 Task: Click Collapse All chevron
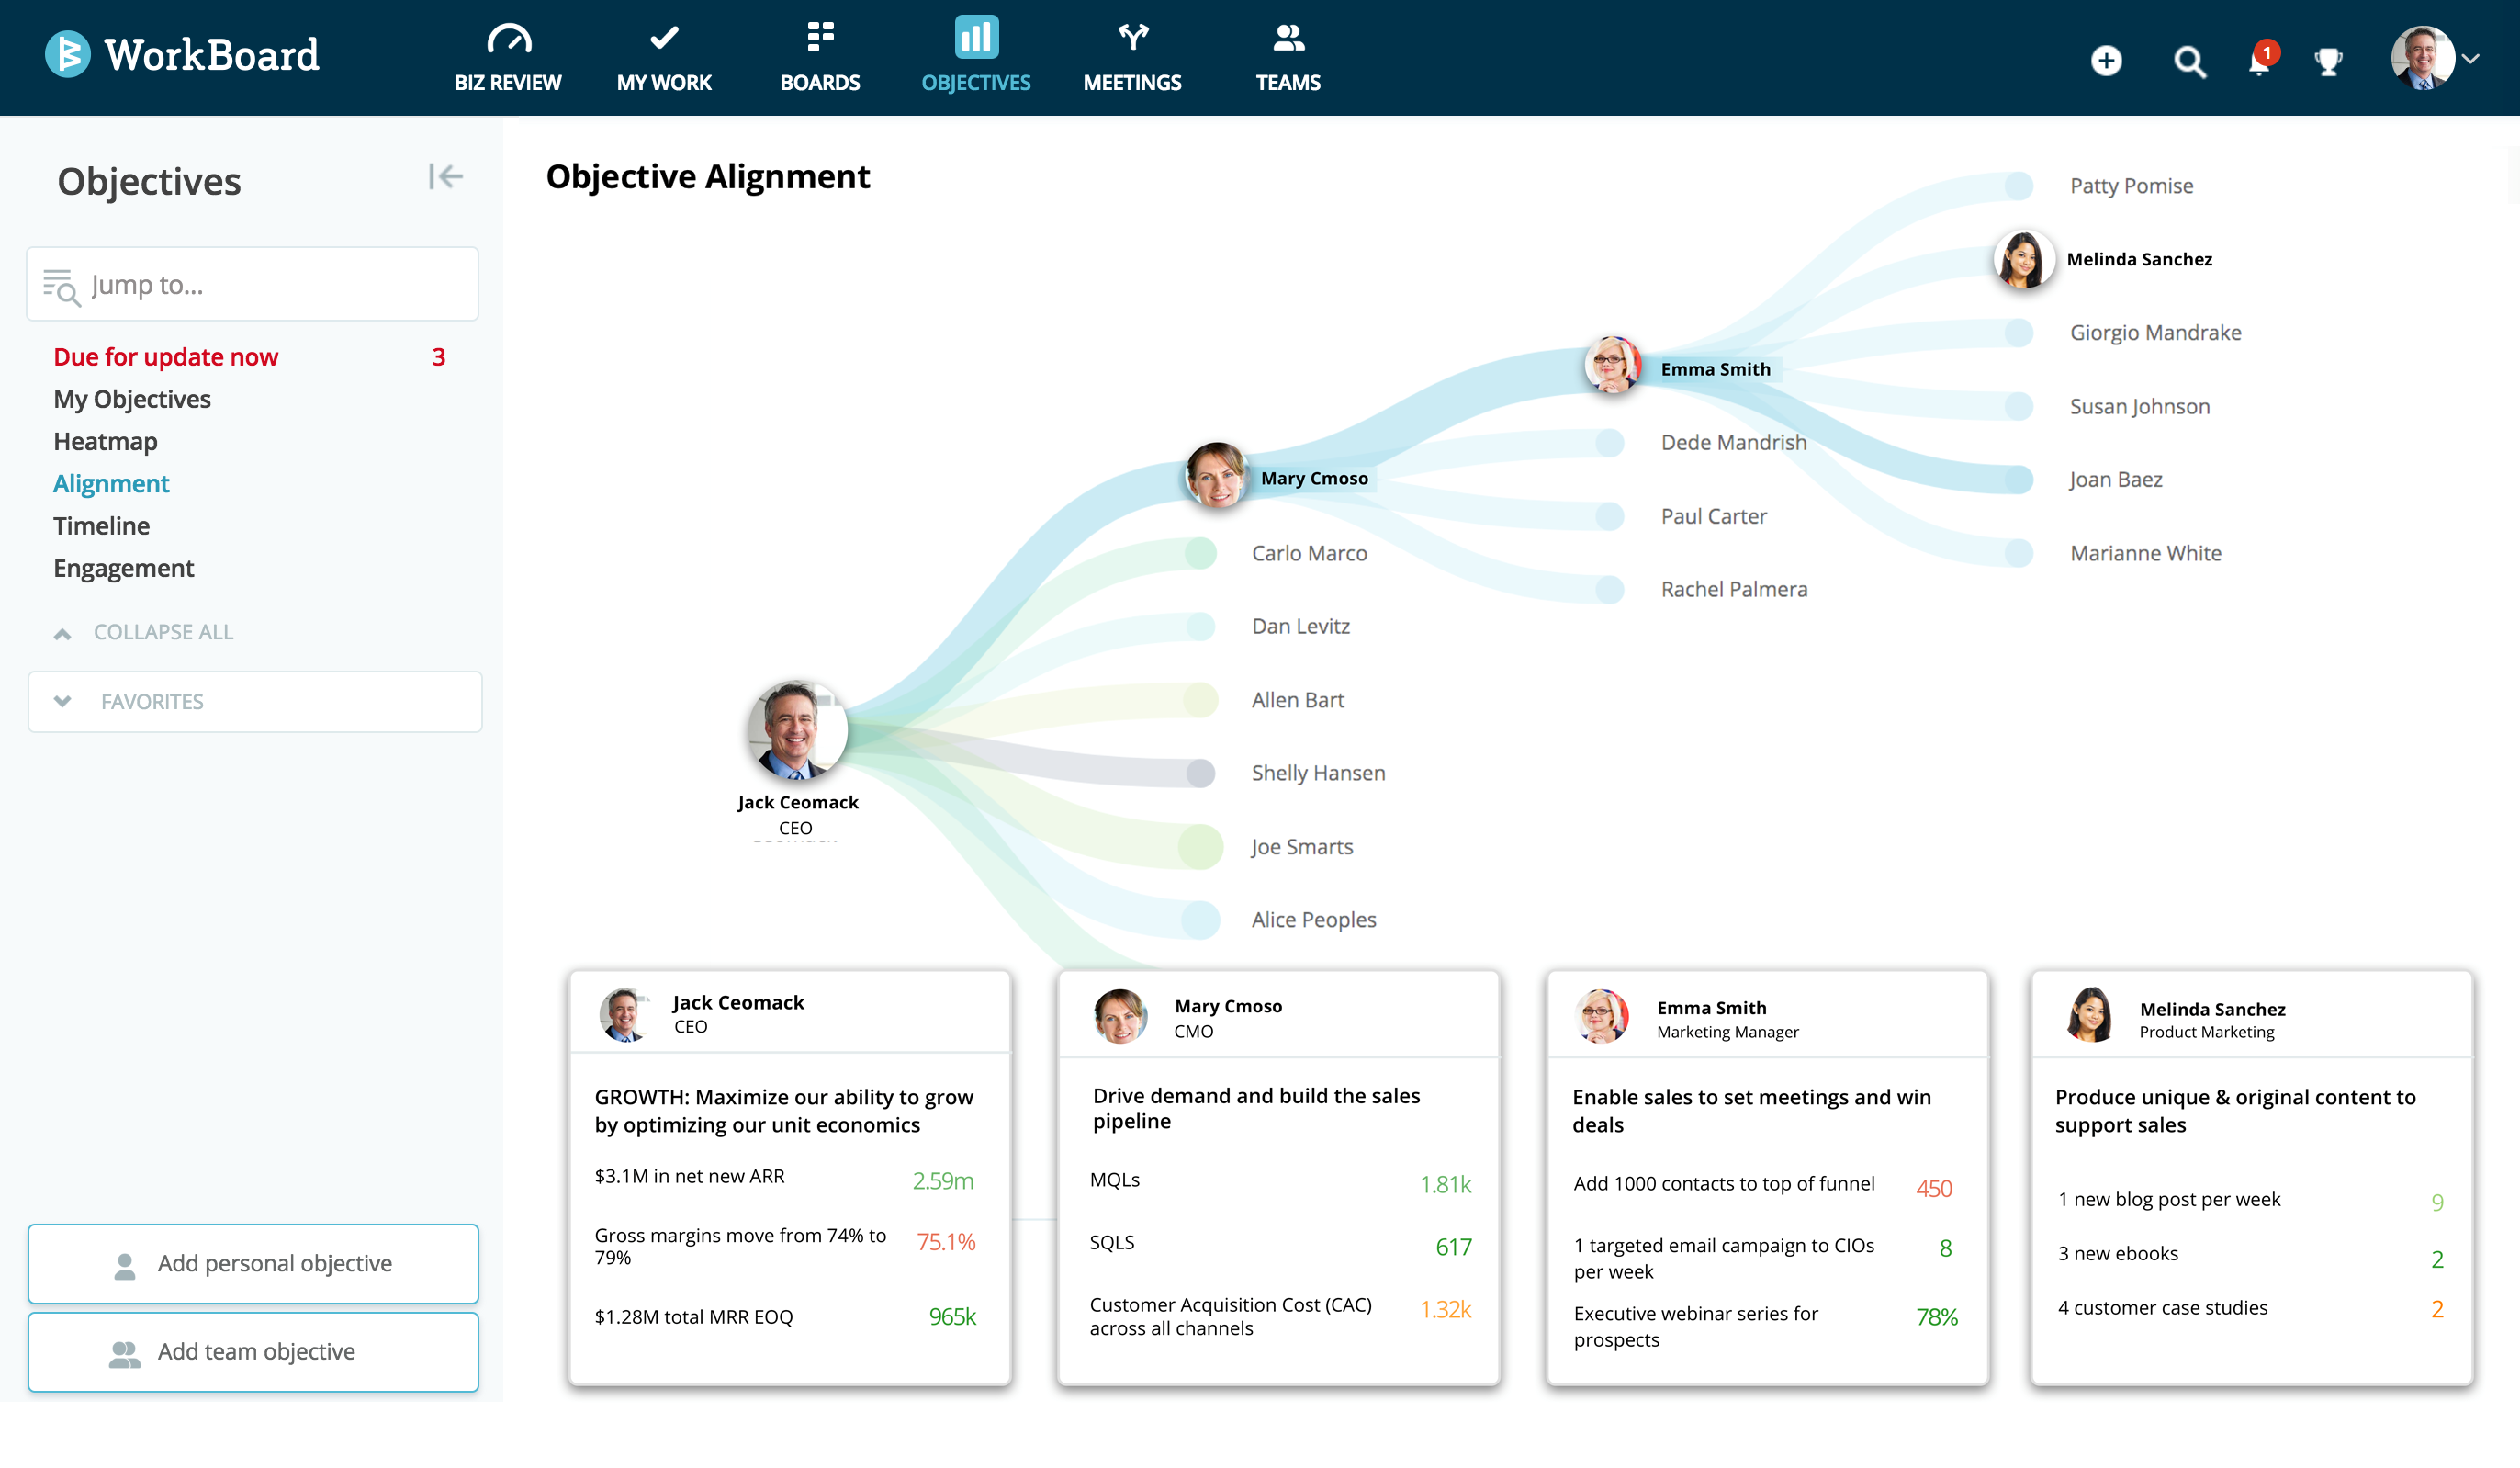[63, 633]
